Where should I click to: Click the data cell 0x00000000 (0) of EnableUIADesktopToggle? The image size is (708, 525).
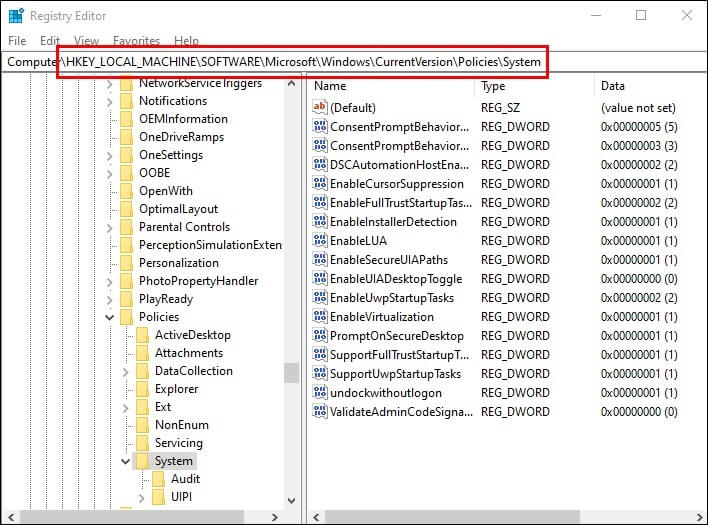click(x=638, y=279)
